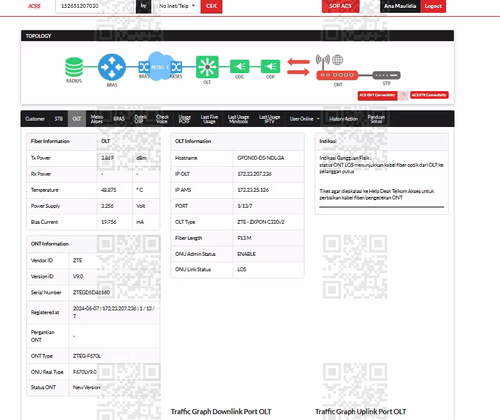Click the Power Supply value 3.256
This screenshot has height=420, width=500.
coord(107,206)
